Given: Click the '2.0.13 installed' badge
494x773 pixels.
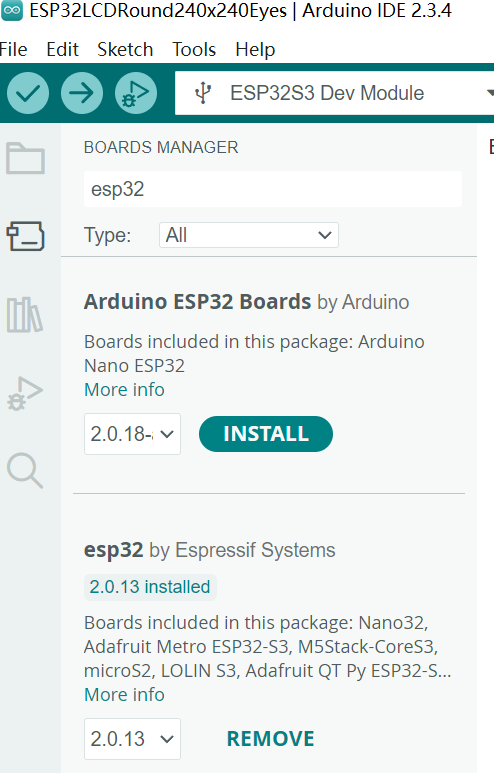Looking at the screenshot, I should click(150, 587).
